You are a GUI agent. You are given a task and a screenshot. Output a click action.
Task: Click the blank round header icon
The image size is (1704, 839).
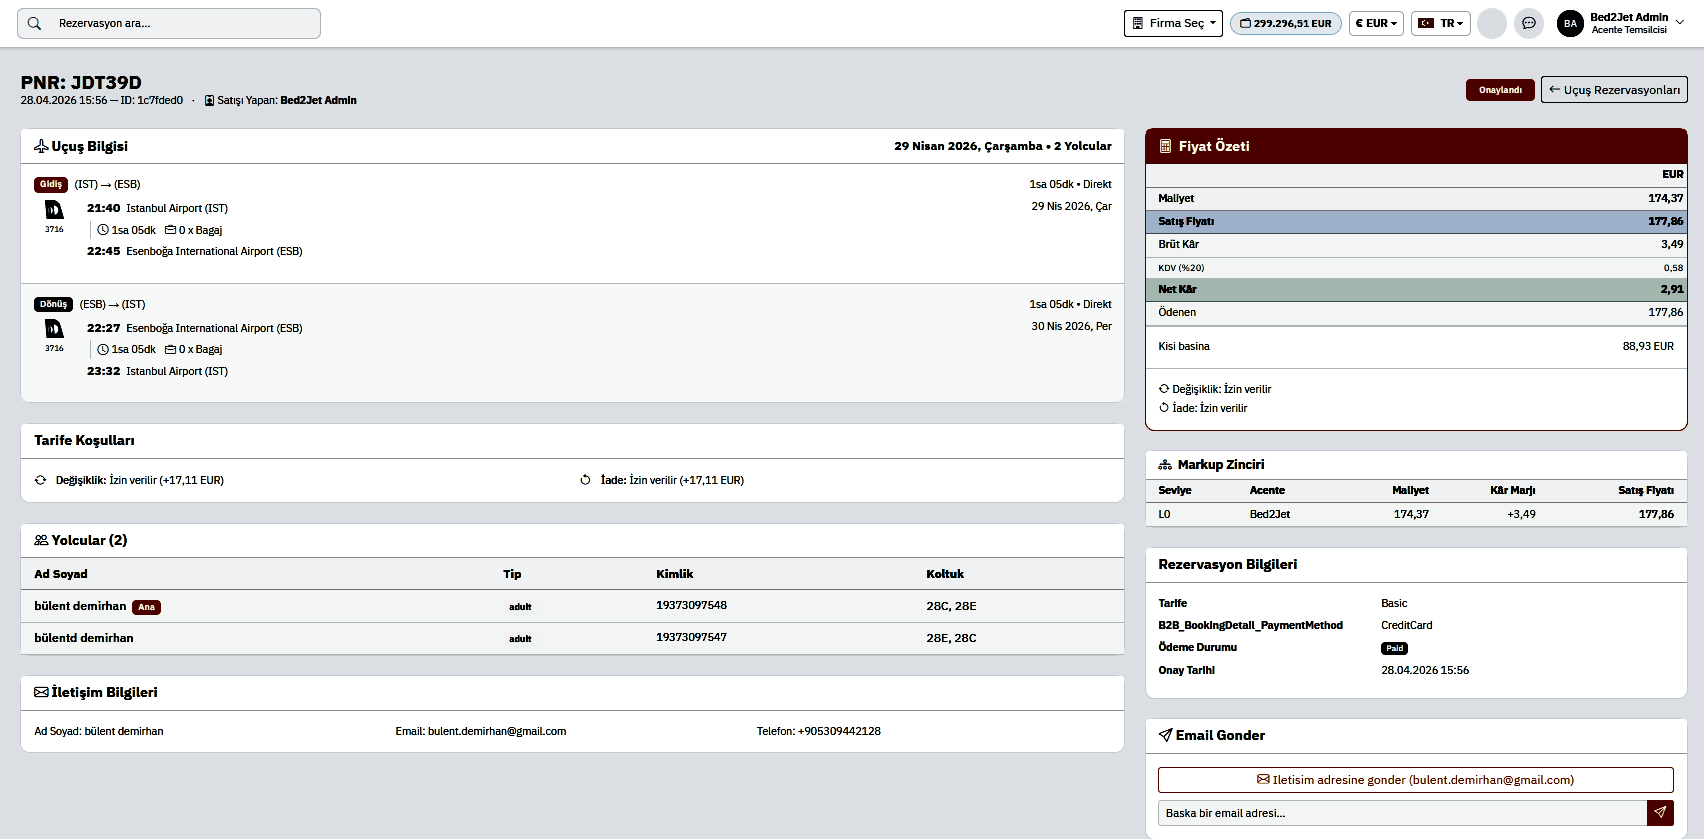[1492, 23]
